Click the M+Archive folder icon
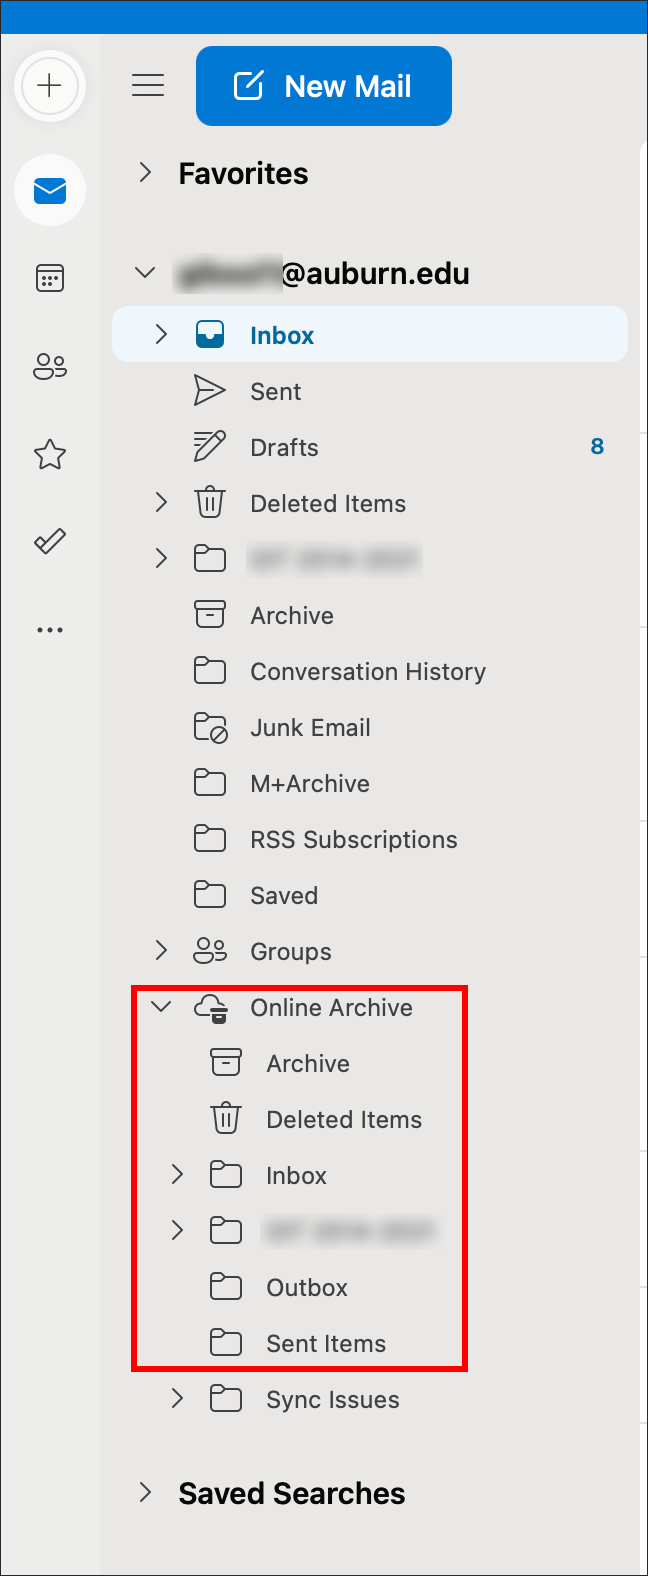Image resolution: width=648 pixels, height=1576 pixels. pos(210,783)
